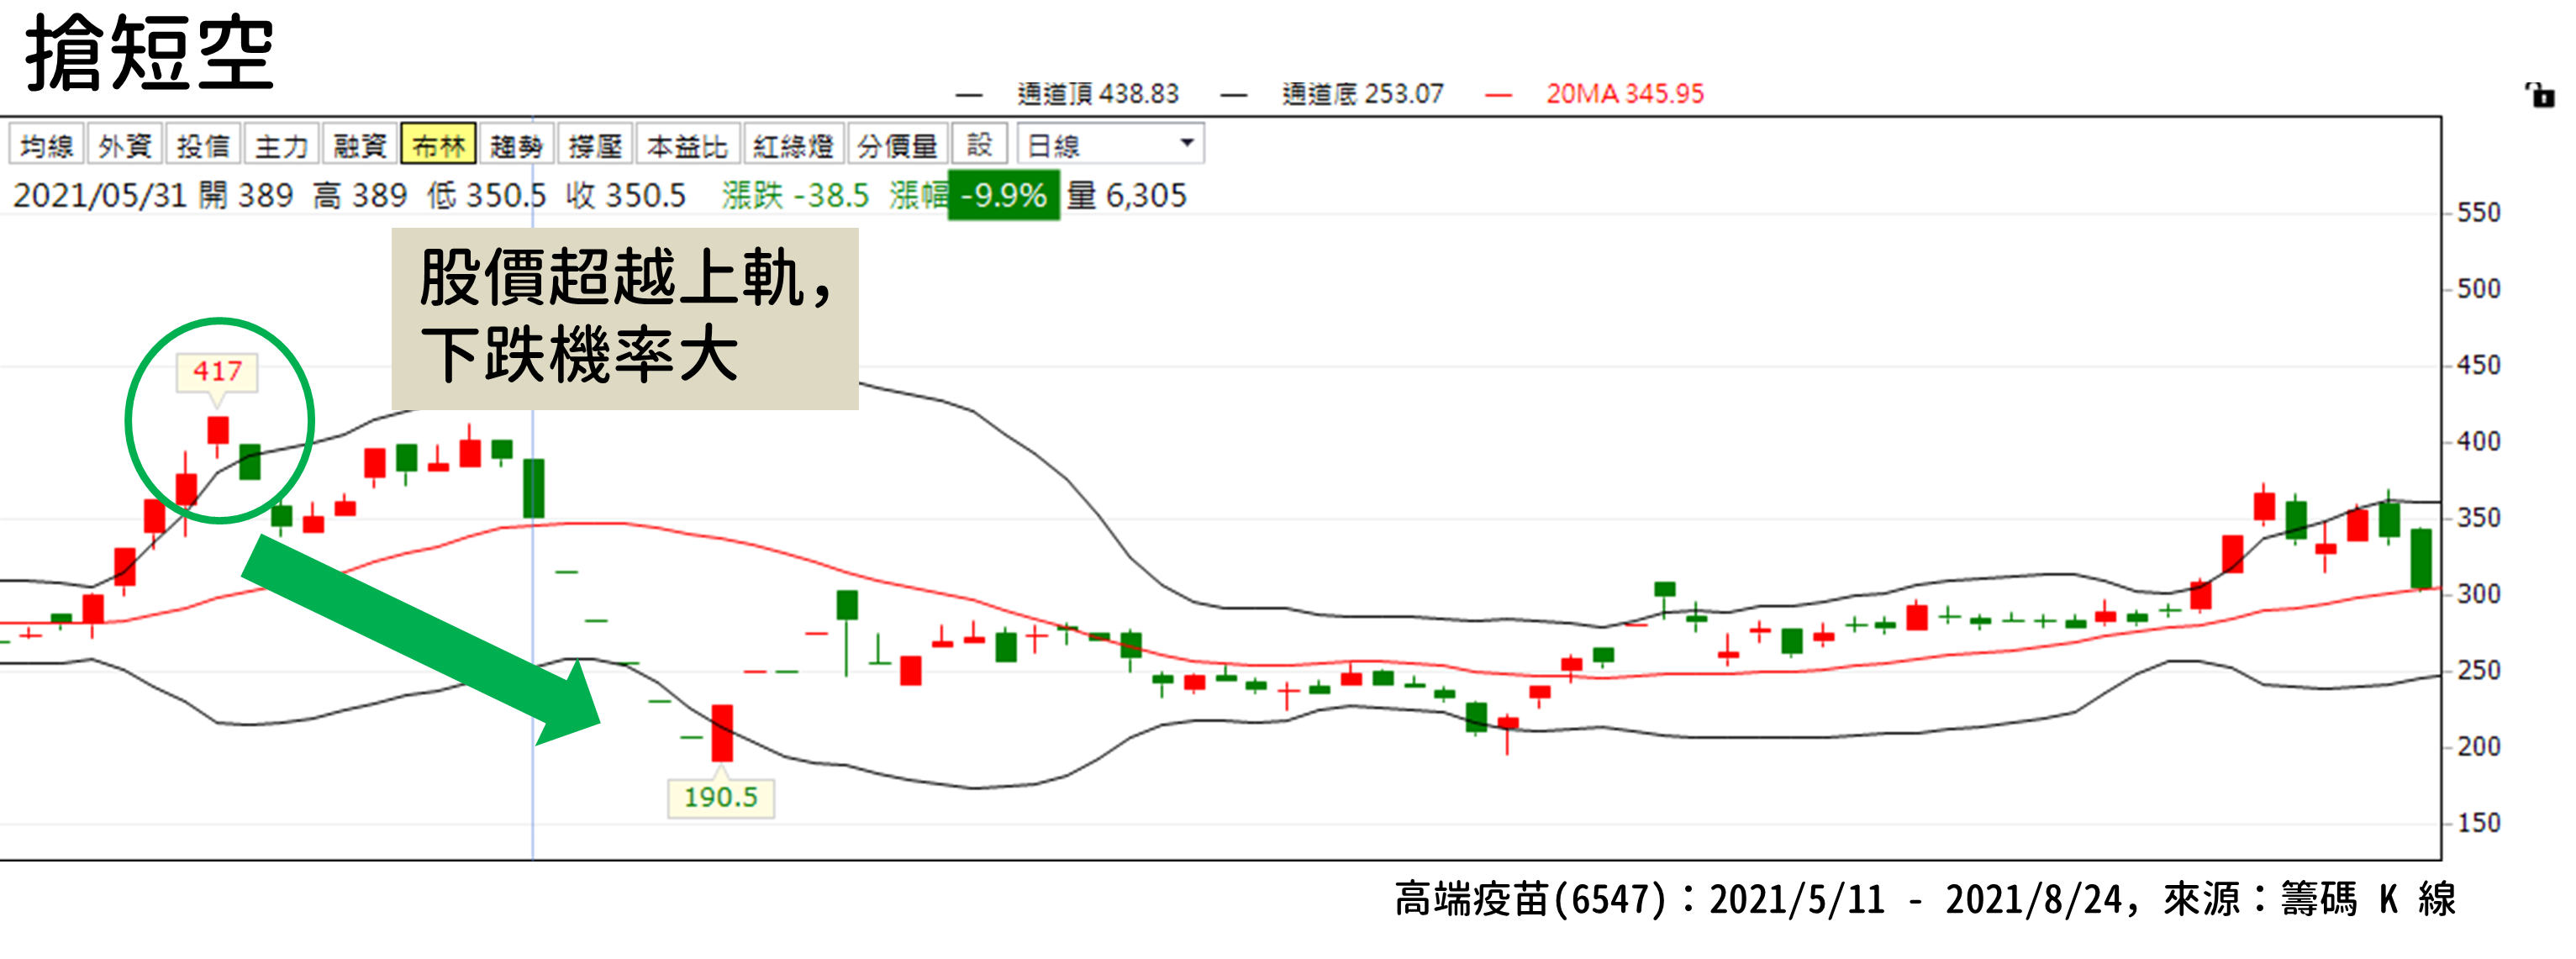Click the -9.9% change badge
The image size is (2576, 959).
[1003, 195]
